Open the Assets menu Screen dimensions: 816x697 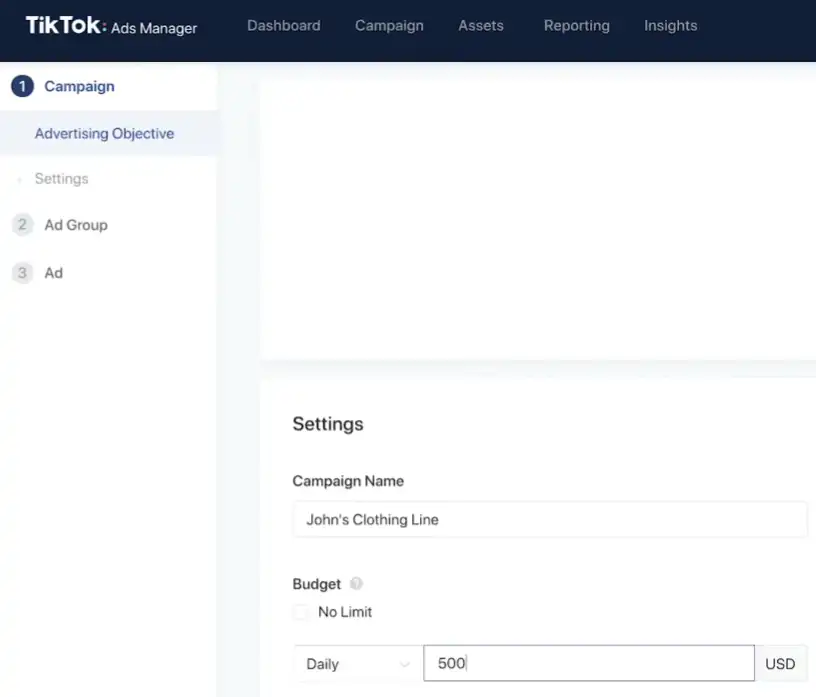pyautogui.click(x=481, y=26)
